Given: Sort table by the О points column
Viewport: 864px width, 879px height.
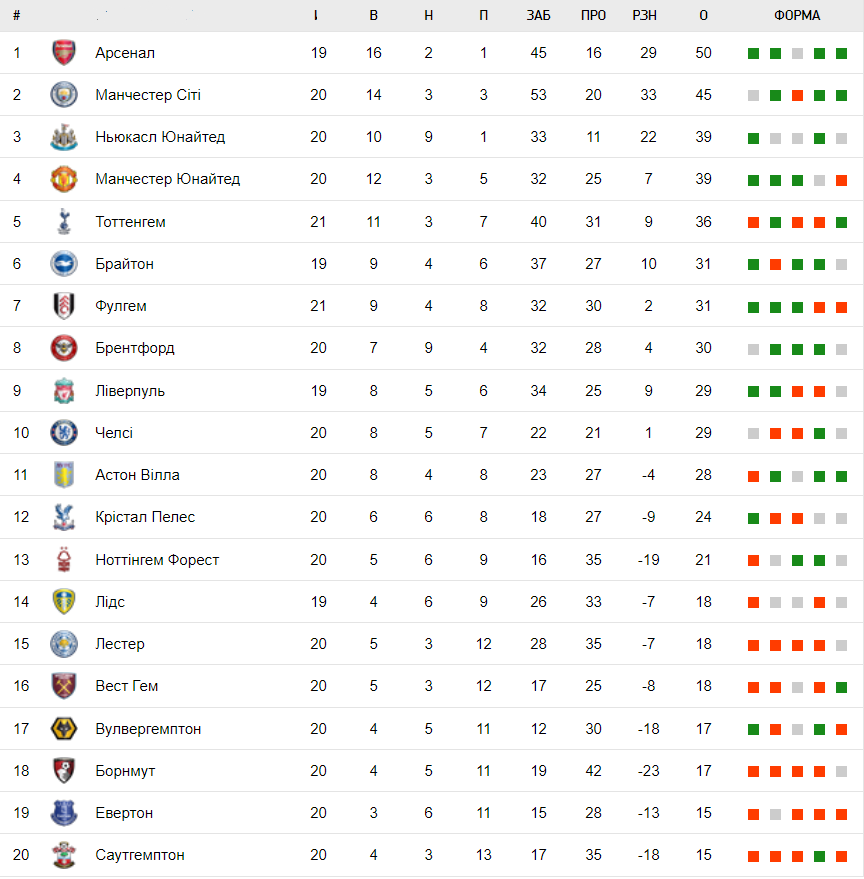Looking at the screenshot, I should tap(703, 16).
